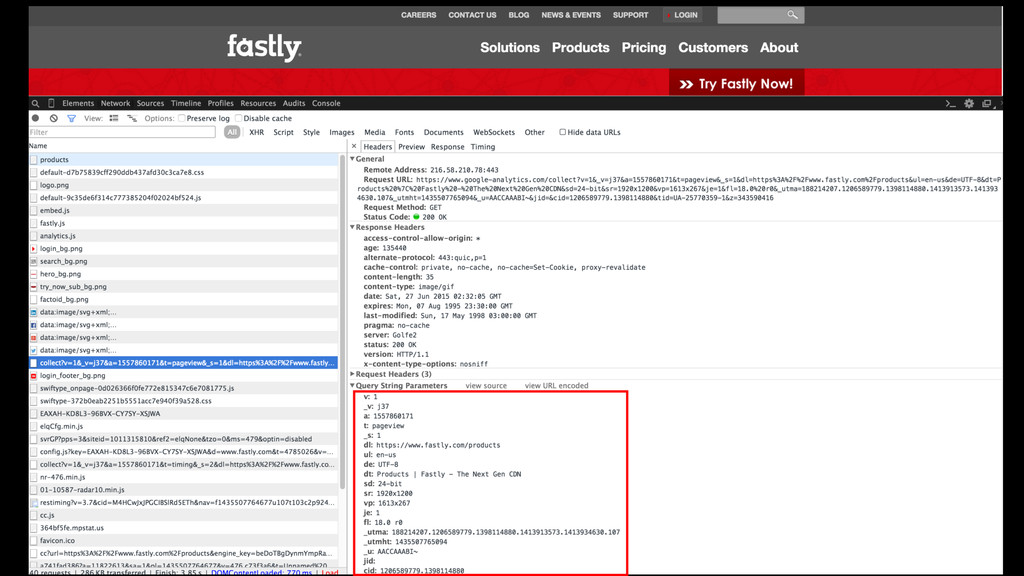
Task: Click the icon beside search_bg.png
Action: [33, 261]
